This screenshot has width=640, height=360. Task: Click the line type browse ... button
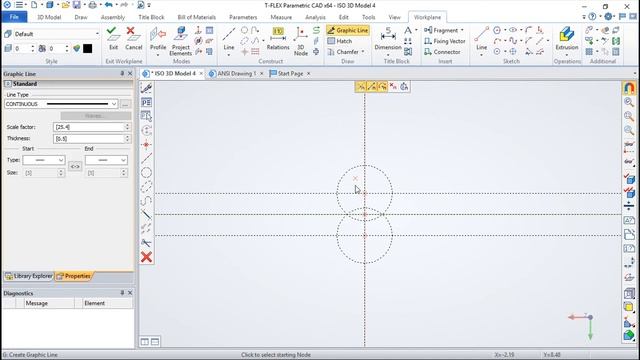click(x=125, y=104)
